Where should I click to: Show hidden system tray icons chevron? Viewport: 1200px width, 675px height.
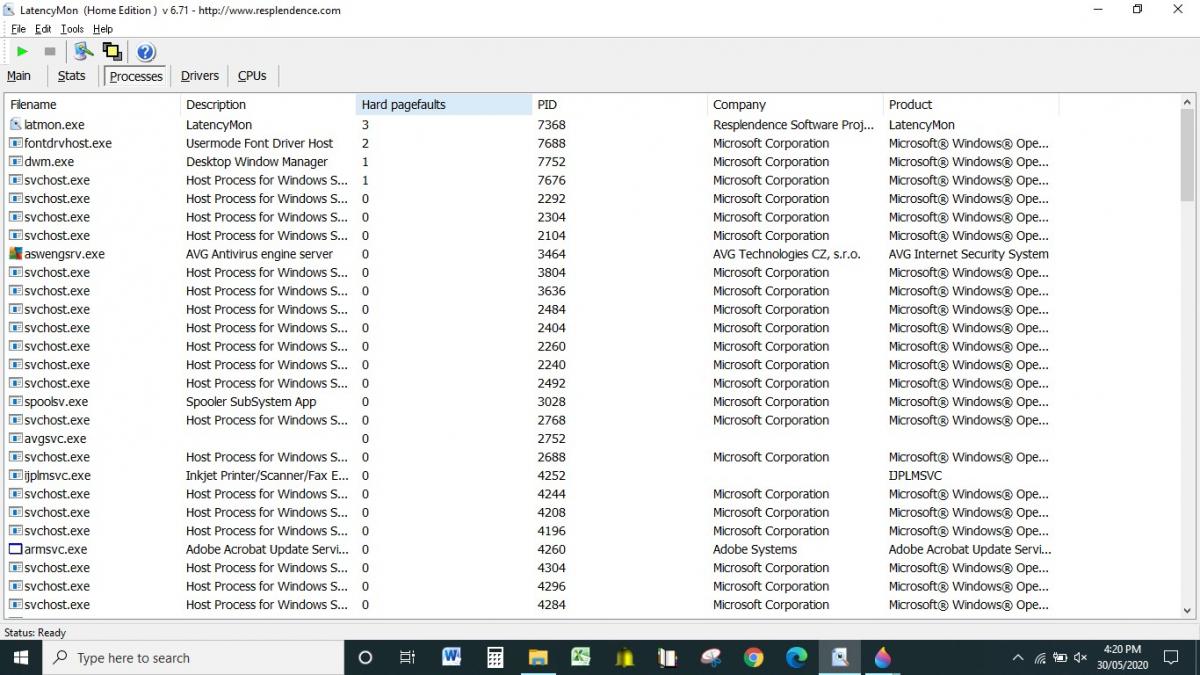1018,657
